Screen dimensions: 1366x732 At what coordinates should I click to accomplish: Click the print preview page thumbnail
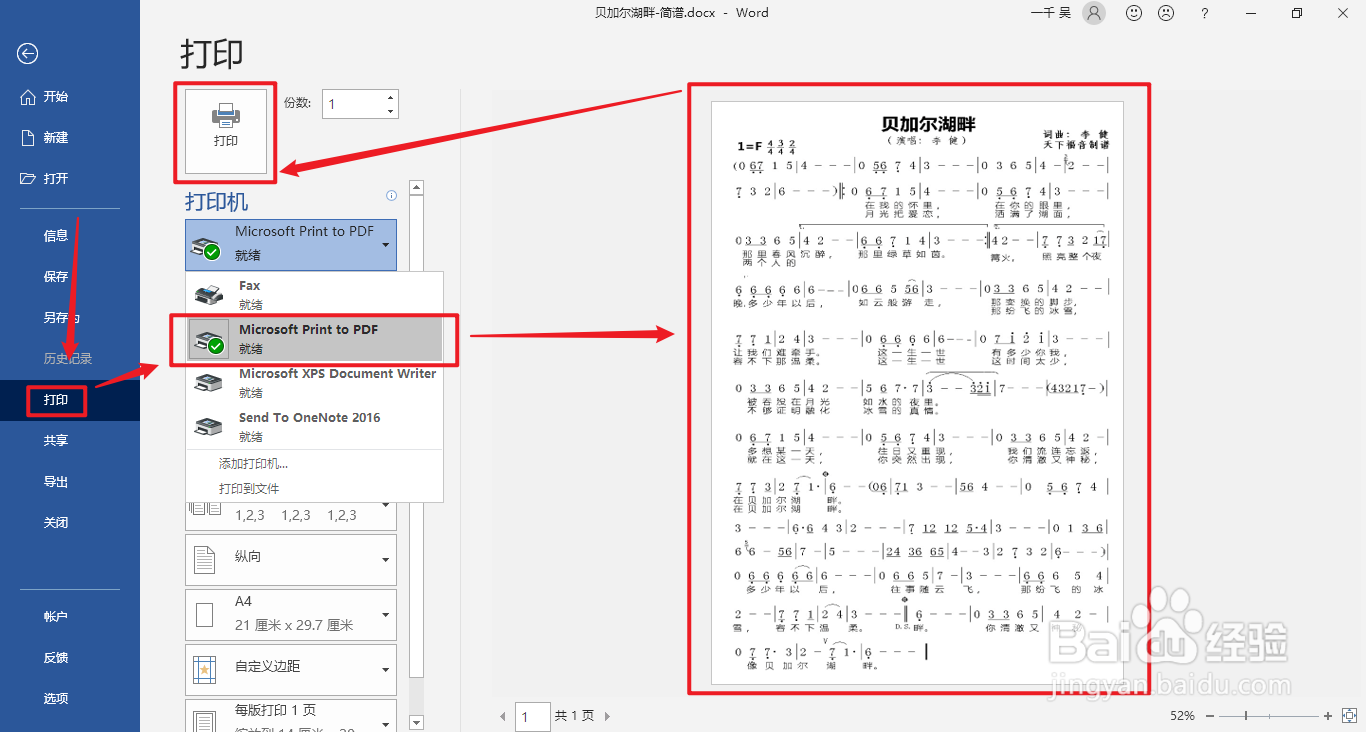click(917, 392)
